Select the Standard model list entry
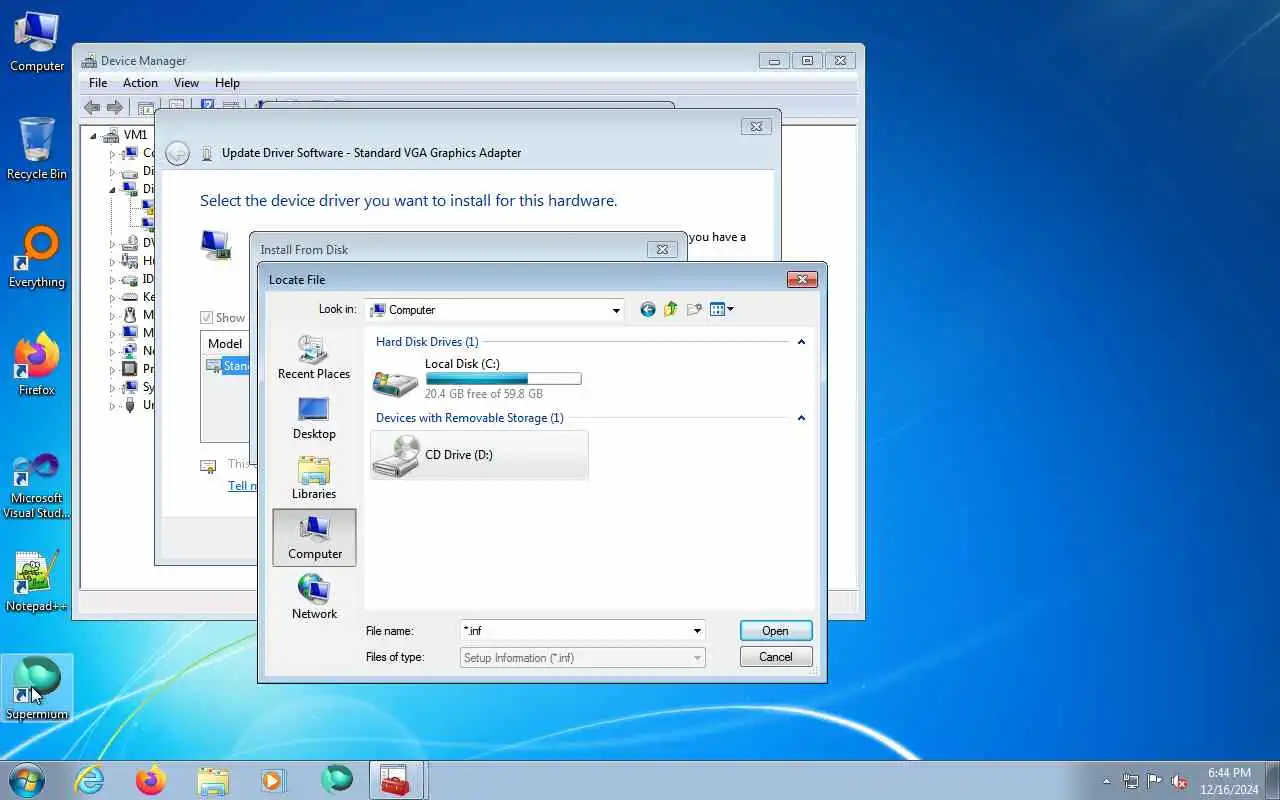Screen dimensions: 1280x800 pyautogui.click(x=229, y=366)
